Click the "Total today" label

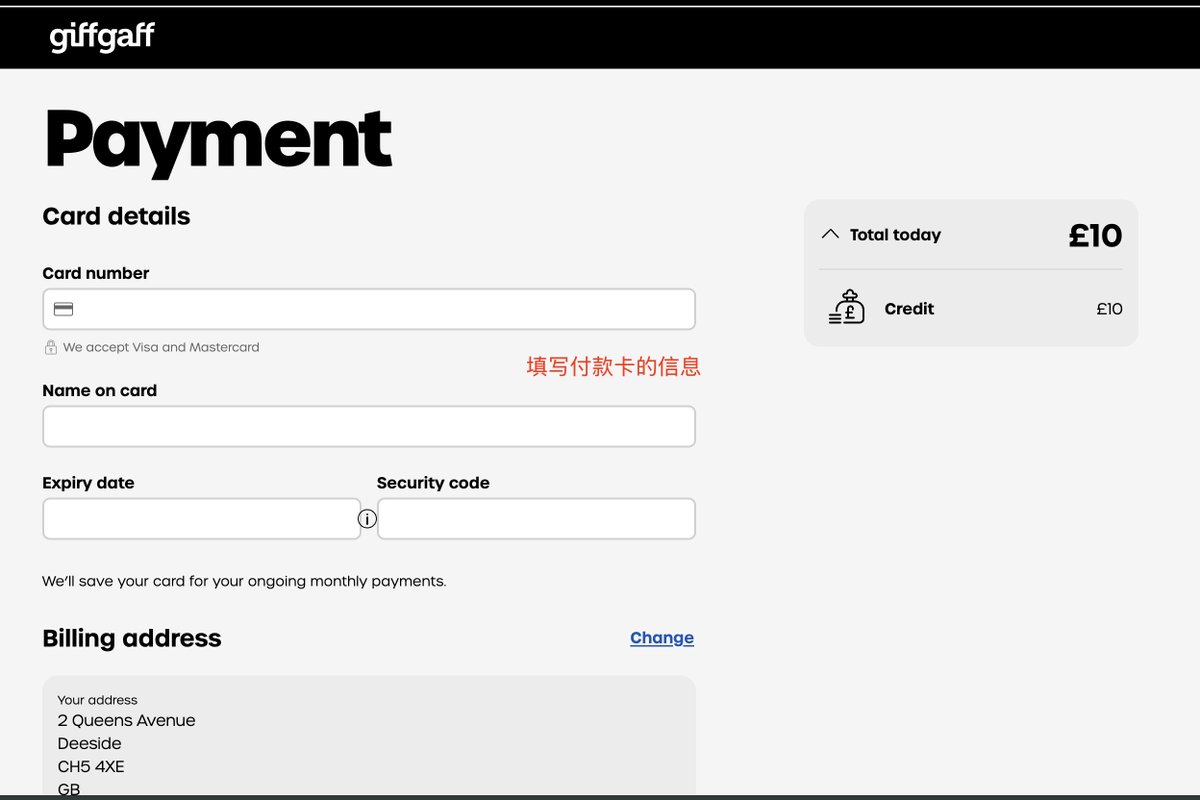895,235
